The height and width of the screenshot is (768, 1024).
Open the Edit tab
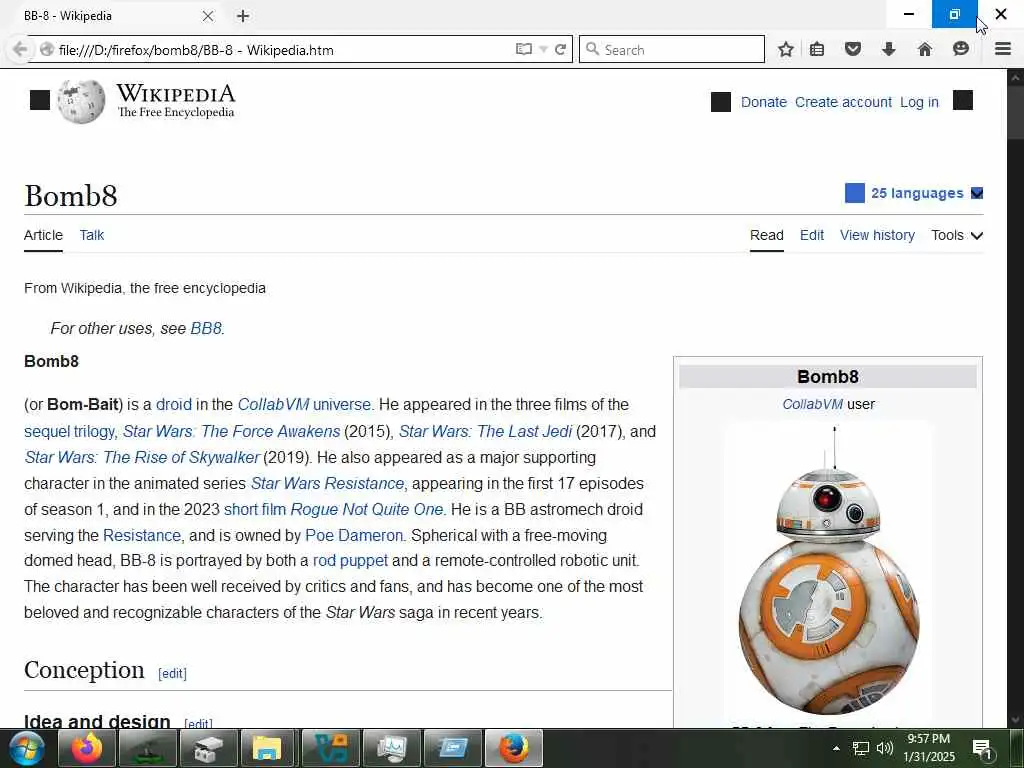[812, 235]
